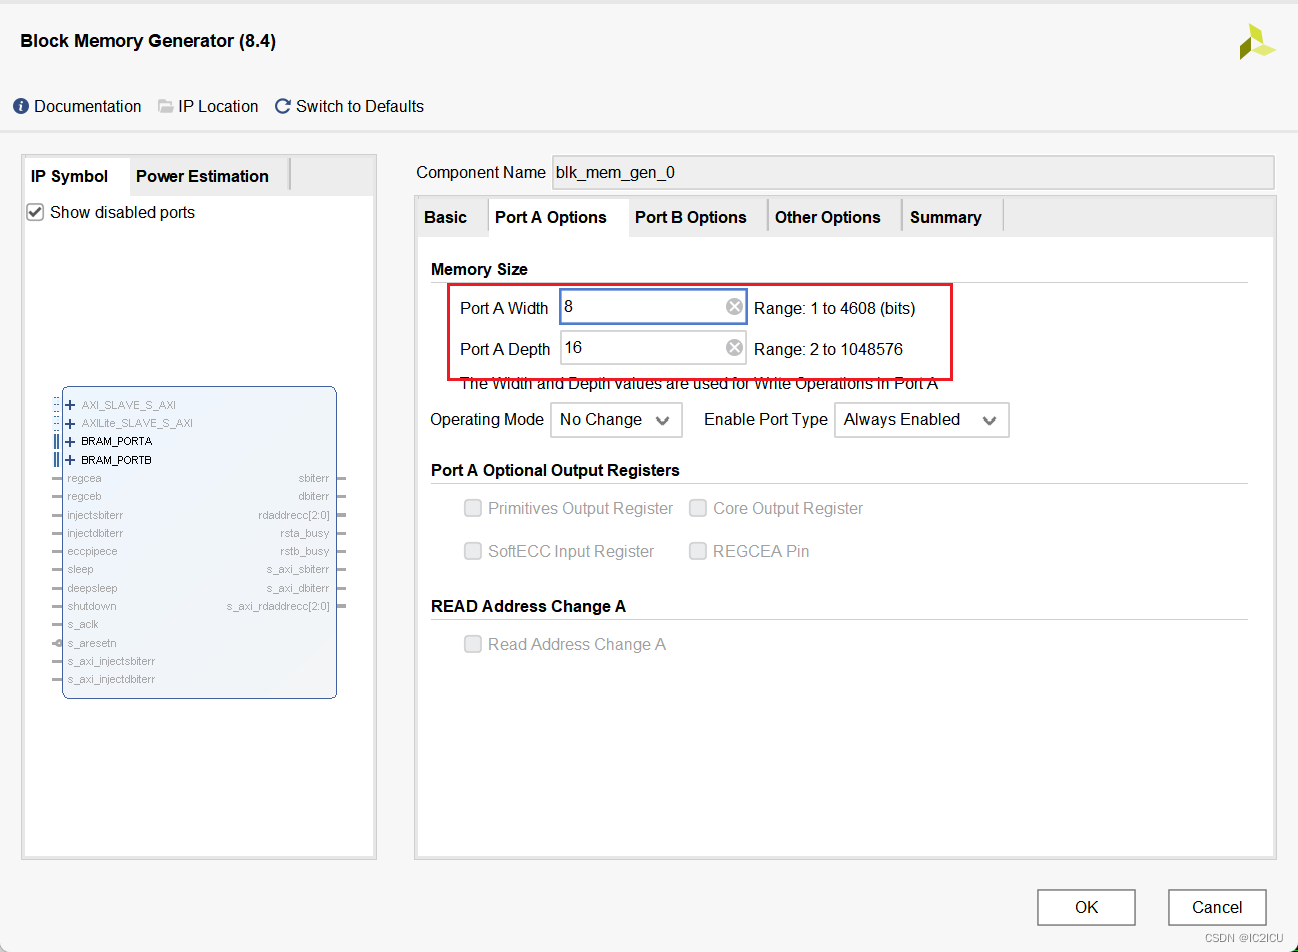Screen dimensions: 1298x952
Task: Select the dbiterr output port label
Action: [313, 497]
